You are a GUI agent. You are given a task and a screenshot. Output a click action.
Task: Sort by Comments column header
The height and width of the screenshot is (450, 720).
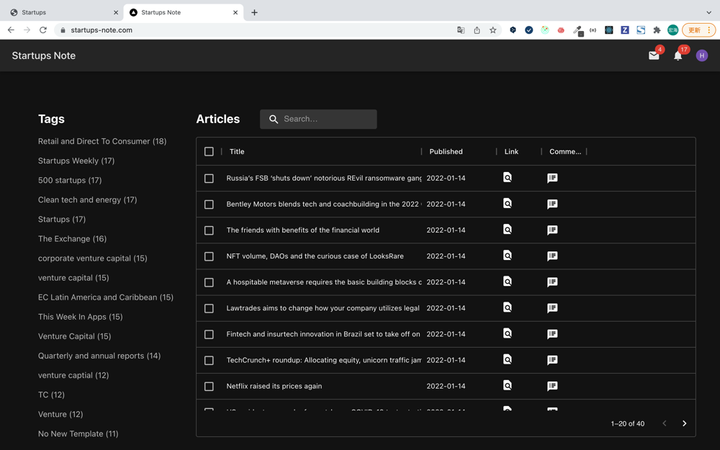tap(565, 152)
